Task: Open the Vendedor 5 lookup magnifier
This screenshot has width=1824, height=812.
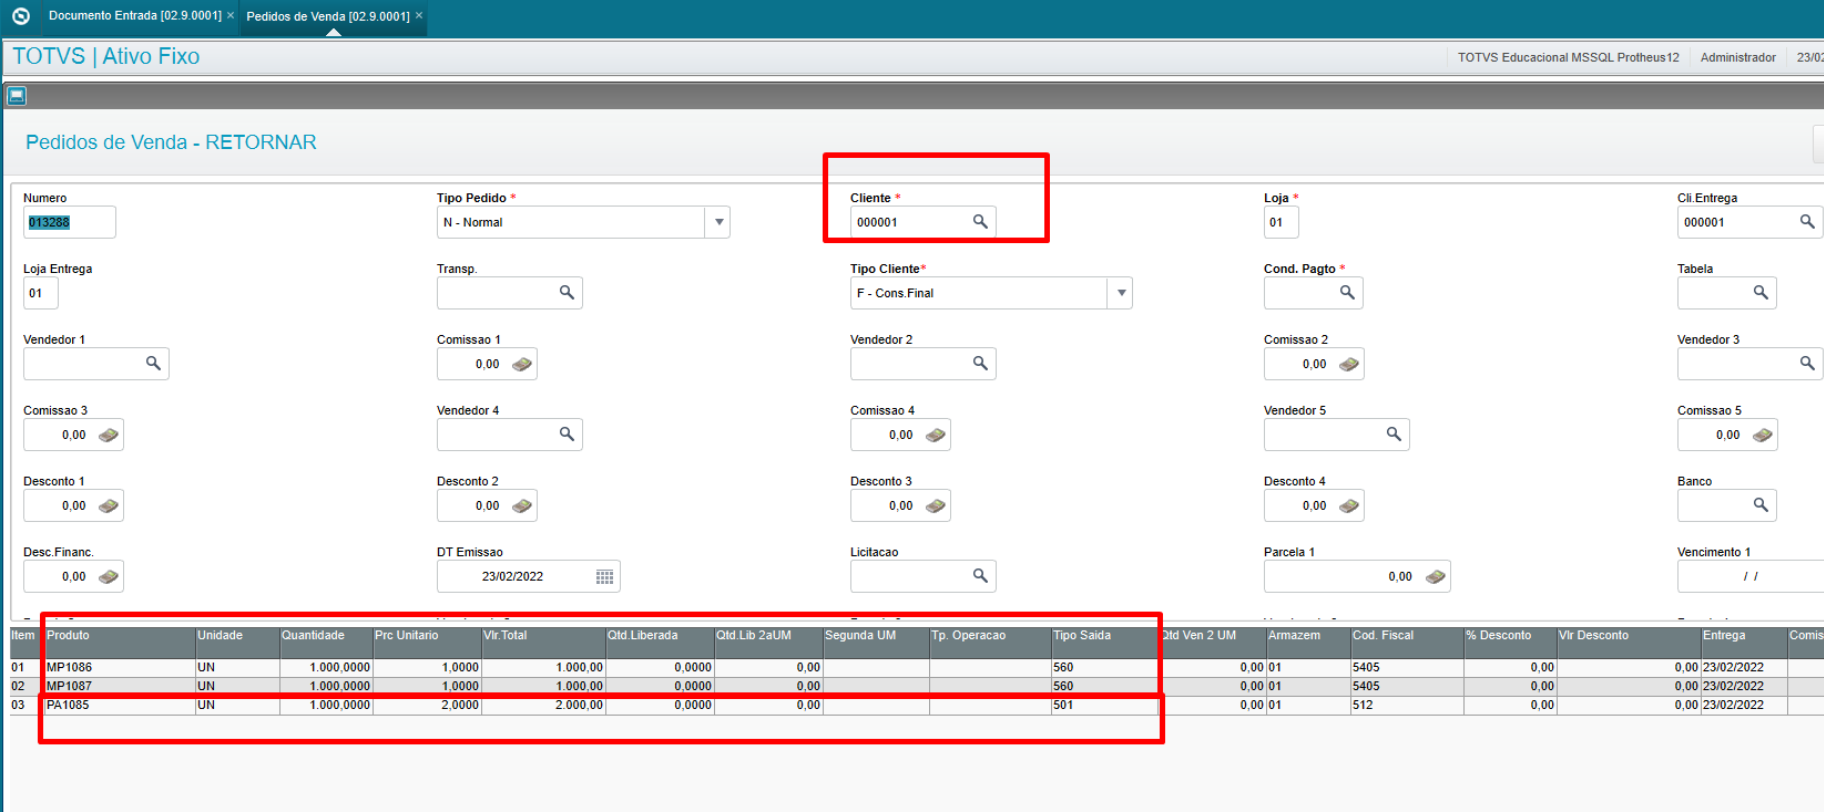Action: coord(1393,434)
